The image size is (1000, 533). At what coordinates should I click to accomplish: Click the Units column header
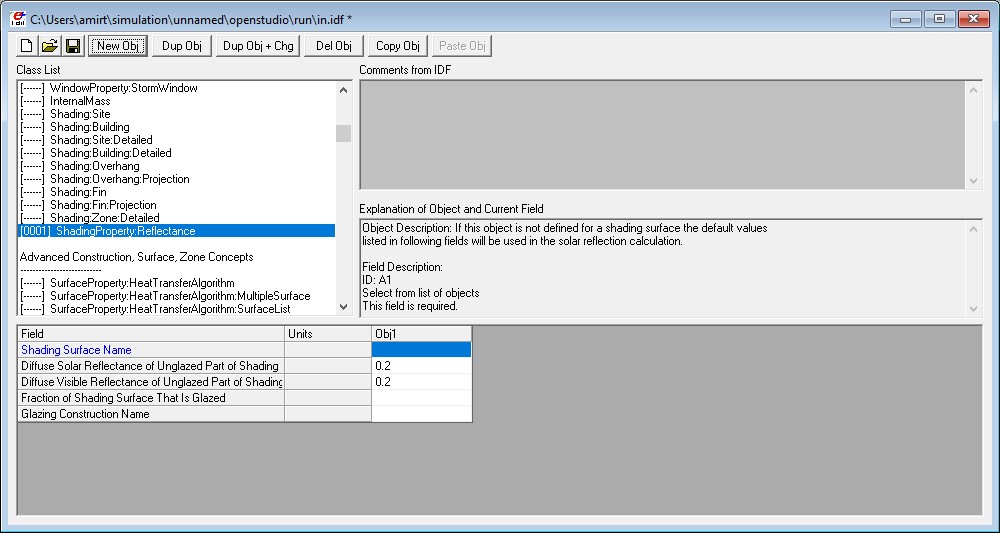point(328,333)
